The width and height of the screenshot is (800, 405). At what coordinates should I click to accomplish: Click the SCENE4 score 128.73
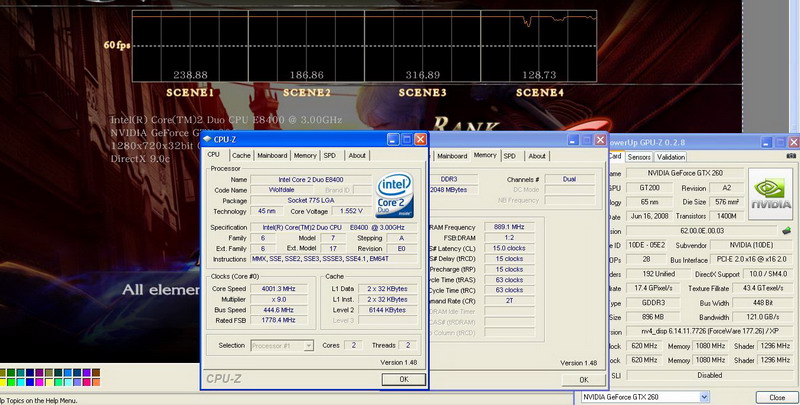pos(539,75)
